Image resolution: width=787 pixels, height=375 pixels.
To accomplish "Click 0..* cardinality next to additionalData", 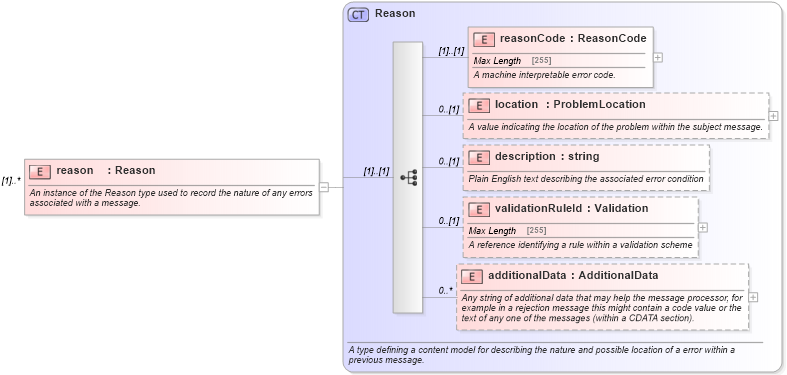I will 446,291.
